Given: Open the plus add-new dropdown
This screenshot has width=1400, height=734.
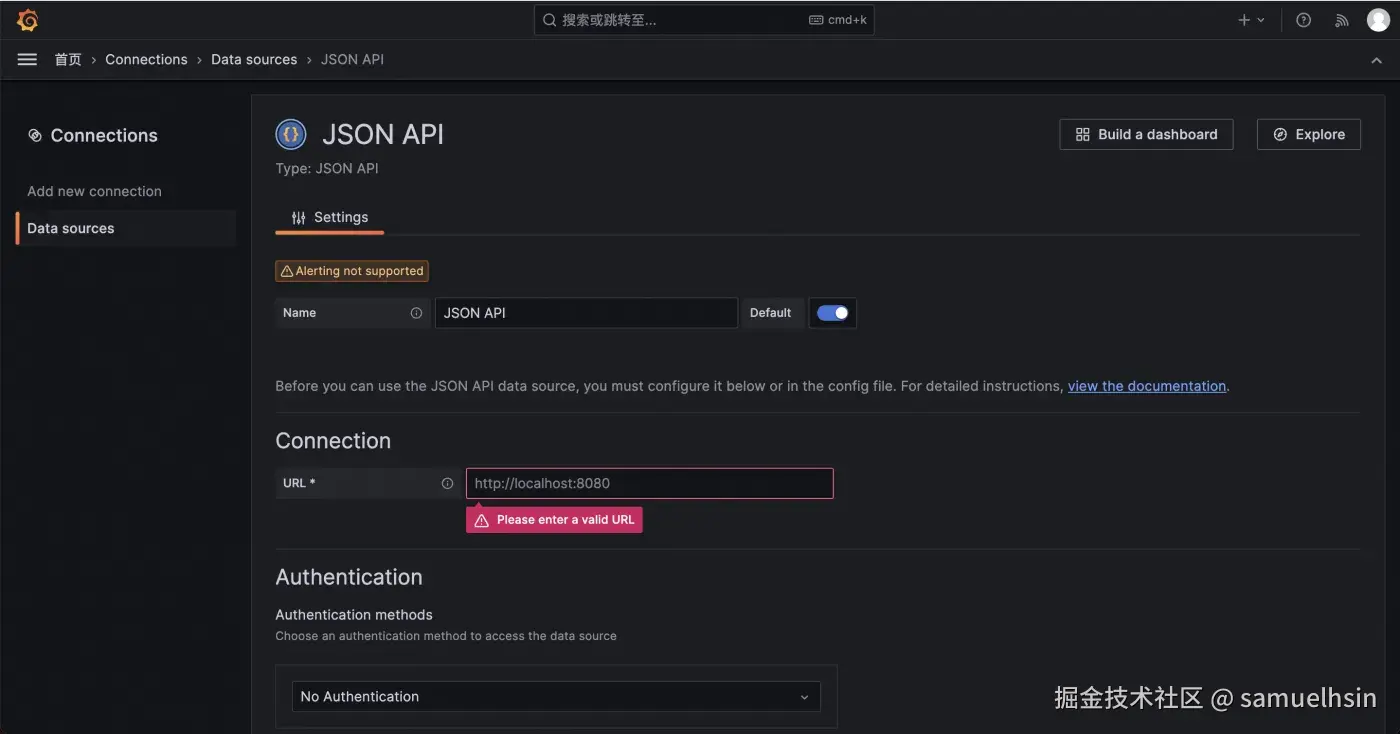Looking at the screenshot, I should 1251,20.
